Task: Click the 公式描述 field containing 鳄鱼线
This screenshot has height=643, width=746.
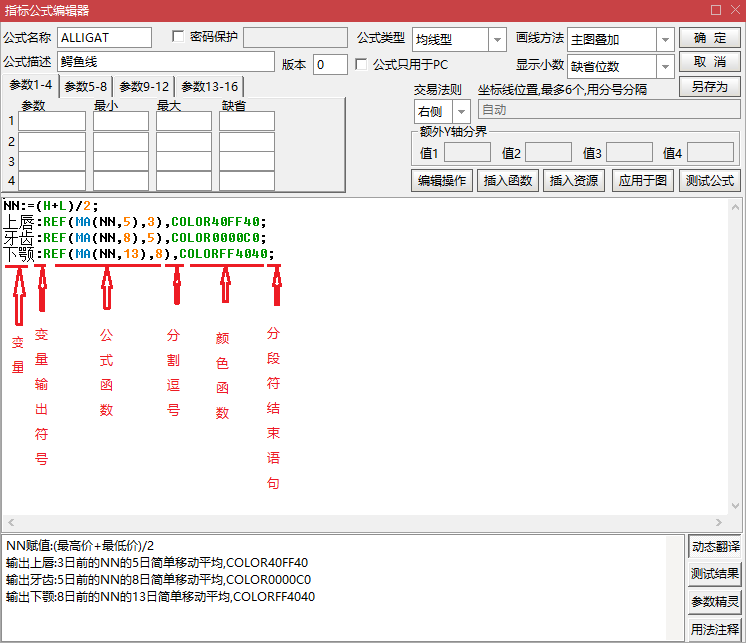Action: point(165,63)
